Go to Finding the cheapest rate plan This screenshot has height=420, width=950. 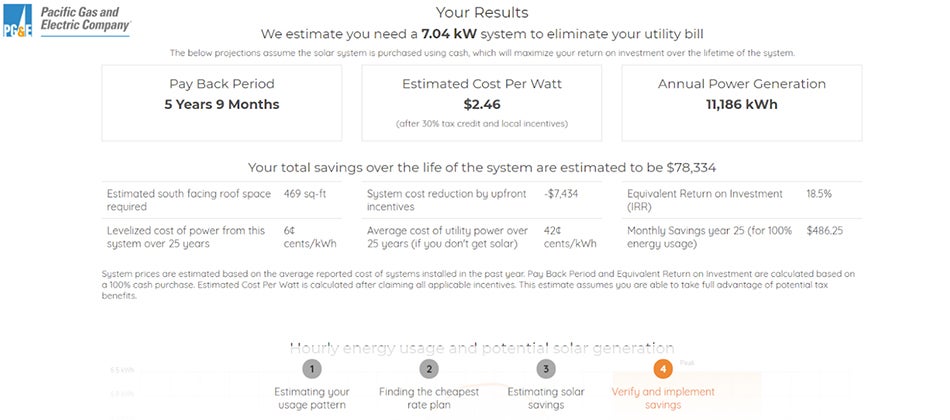point(428,398)
